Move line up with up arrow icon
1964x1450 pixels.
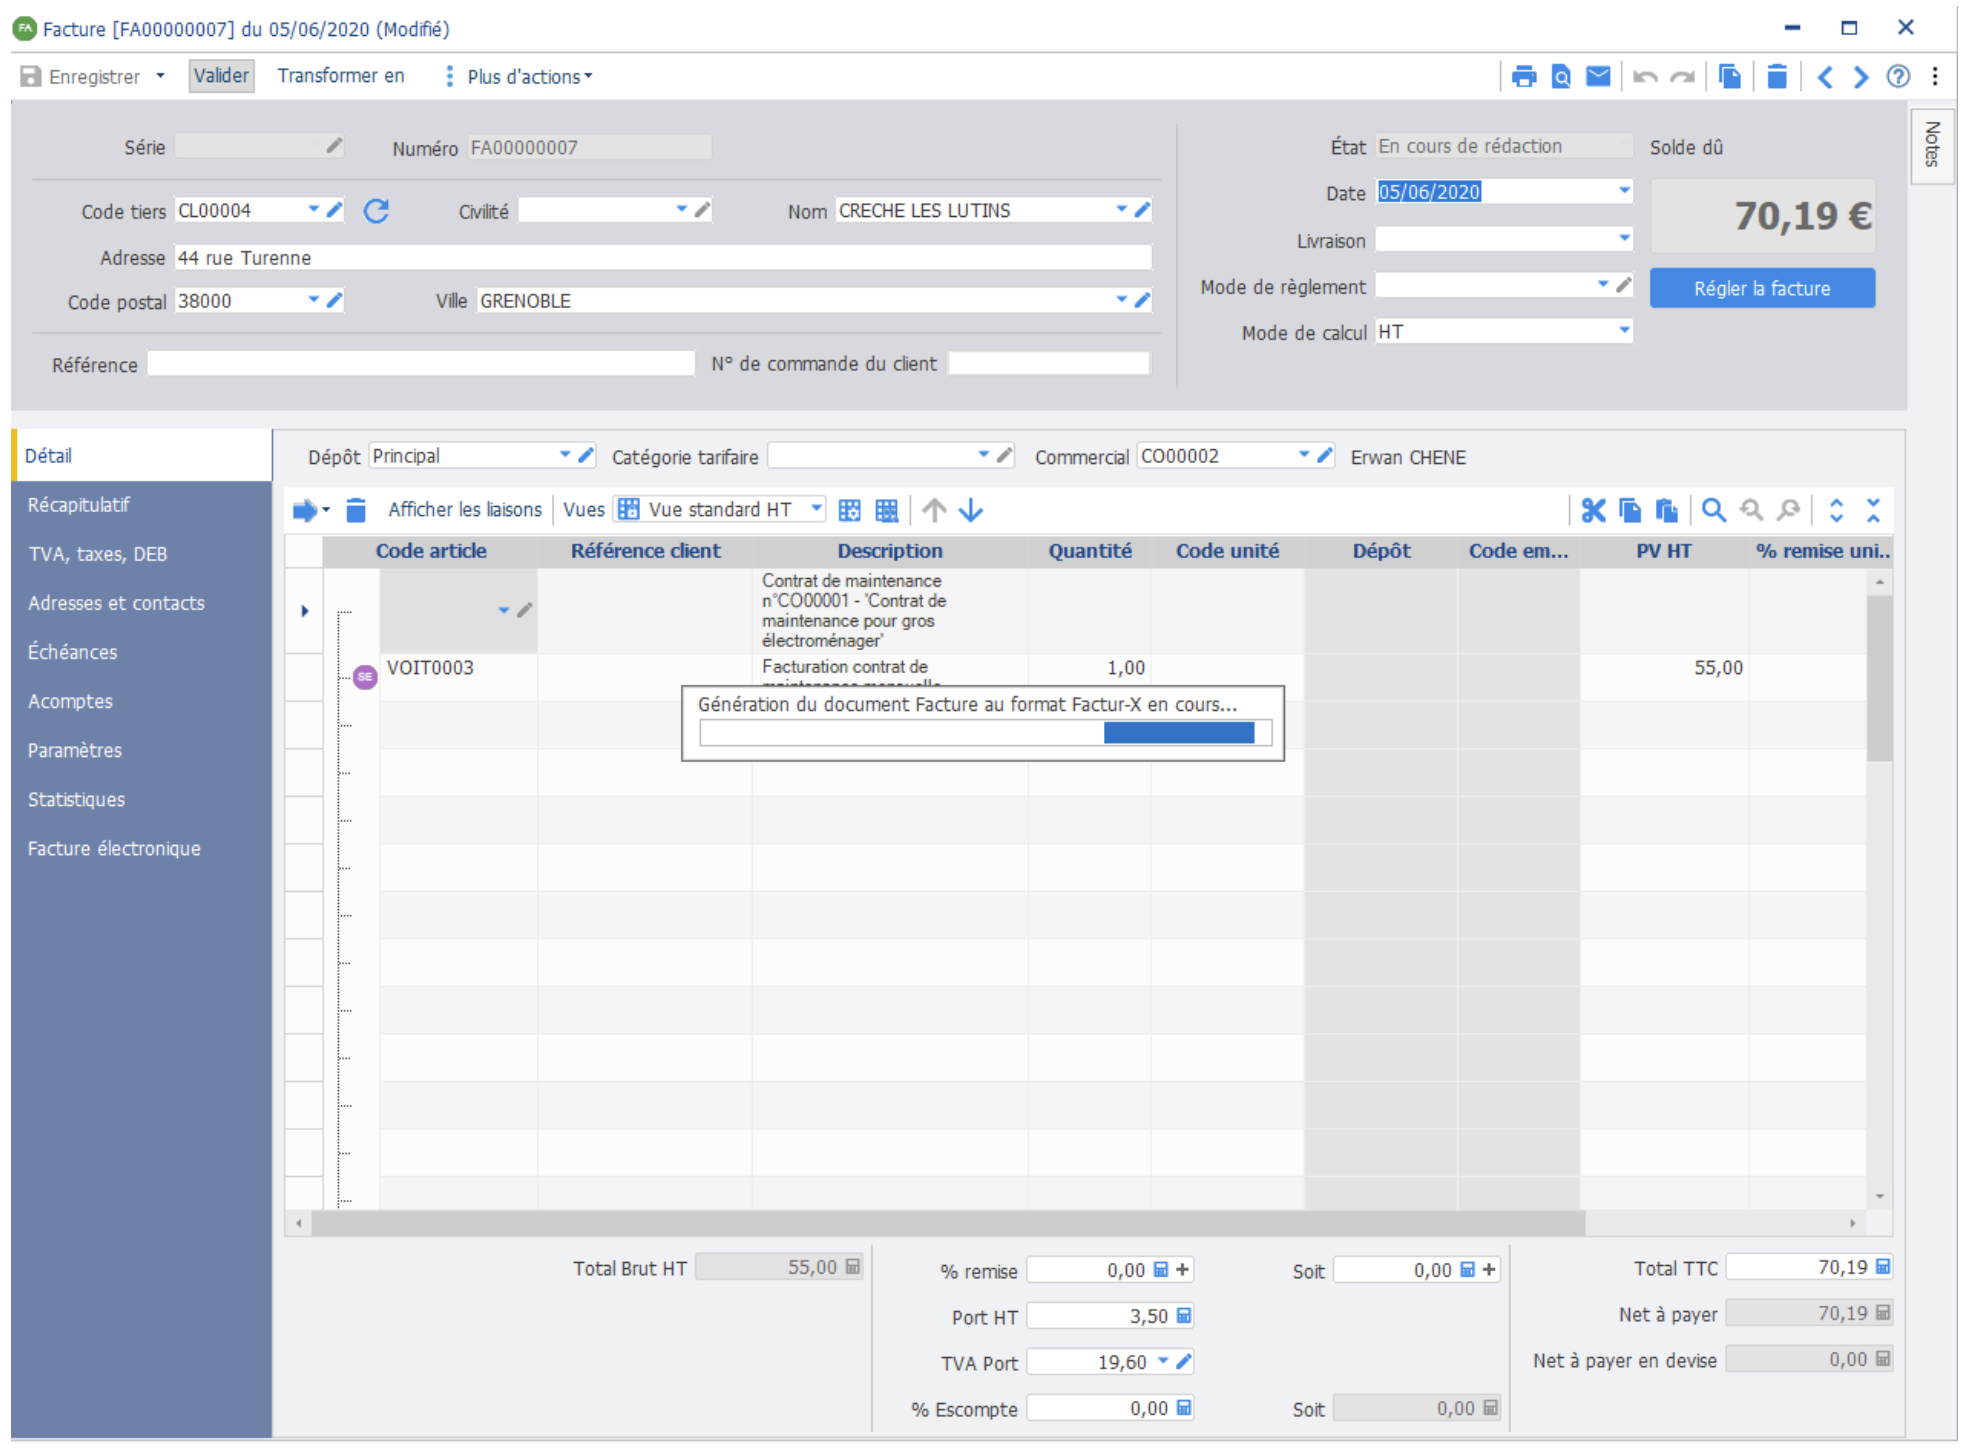tap(934, 510)
